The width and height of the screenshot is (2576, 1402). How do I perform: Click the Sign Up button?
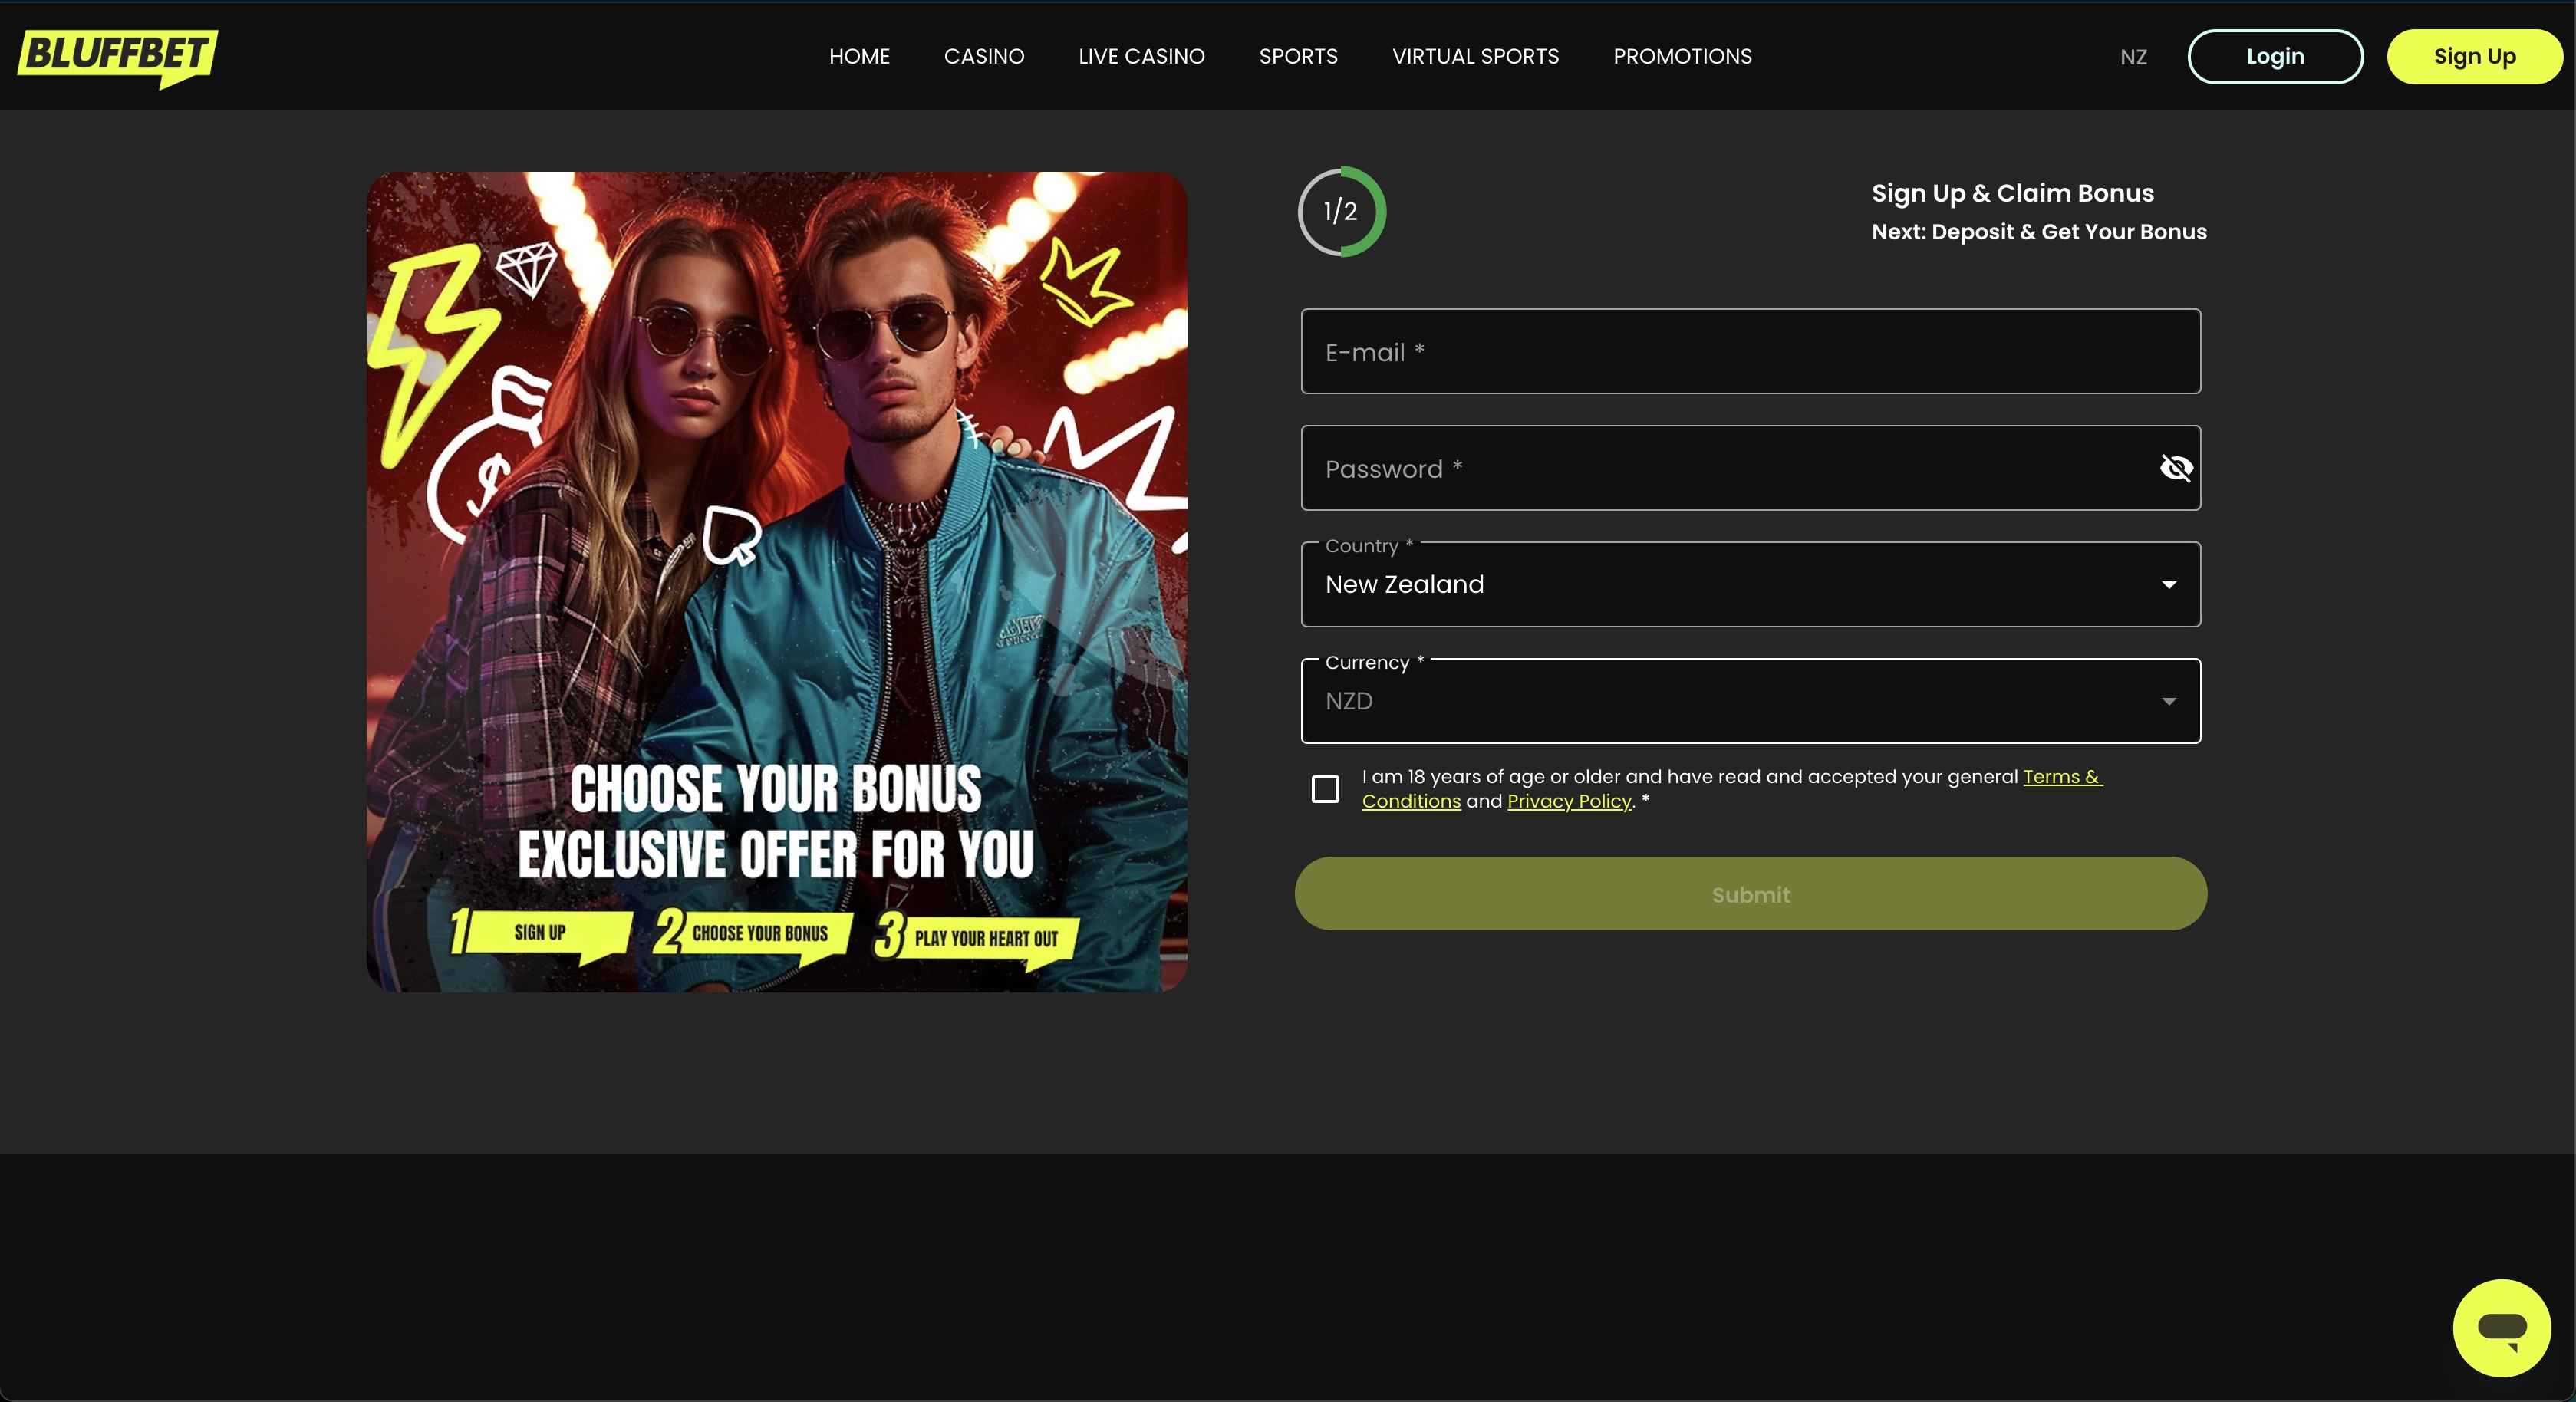(x=2474, y=57)
